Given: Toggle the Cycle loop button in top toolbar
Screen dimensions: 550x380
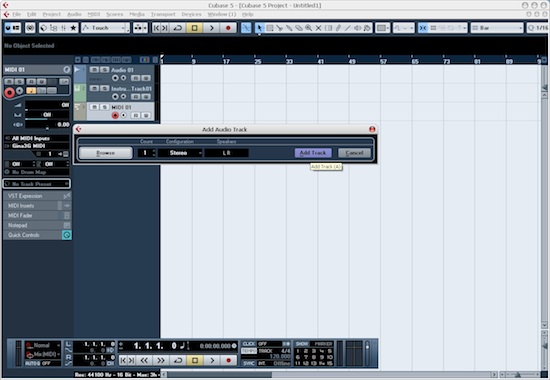Looking at the screenshot, I should (178, 28).
